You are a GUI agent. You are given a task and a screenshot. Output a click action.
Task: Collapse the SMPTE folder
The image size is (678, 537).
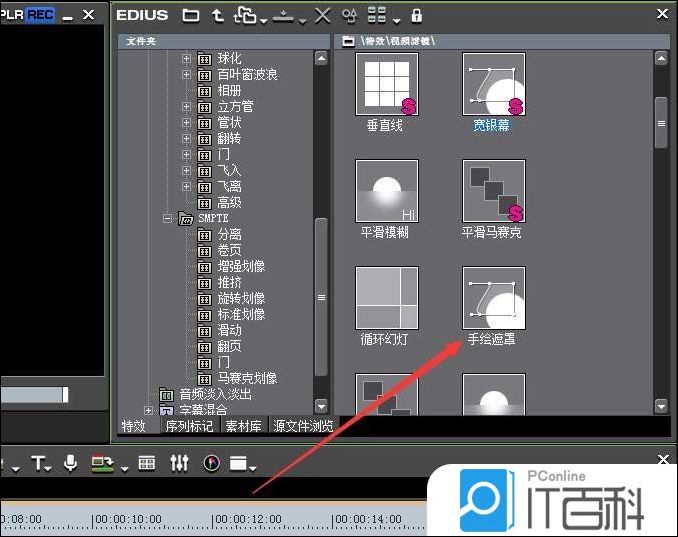point(168,218)
